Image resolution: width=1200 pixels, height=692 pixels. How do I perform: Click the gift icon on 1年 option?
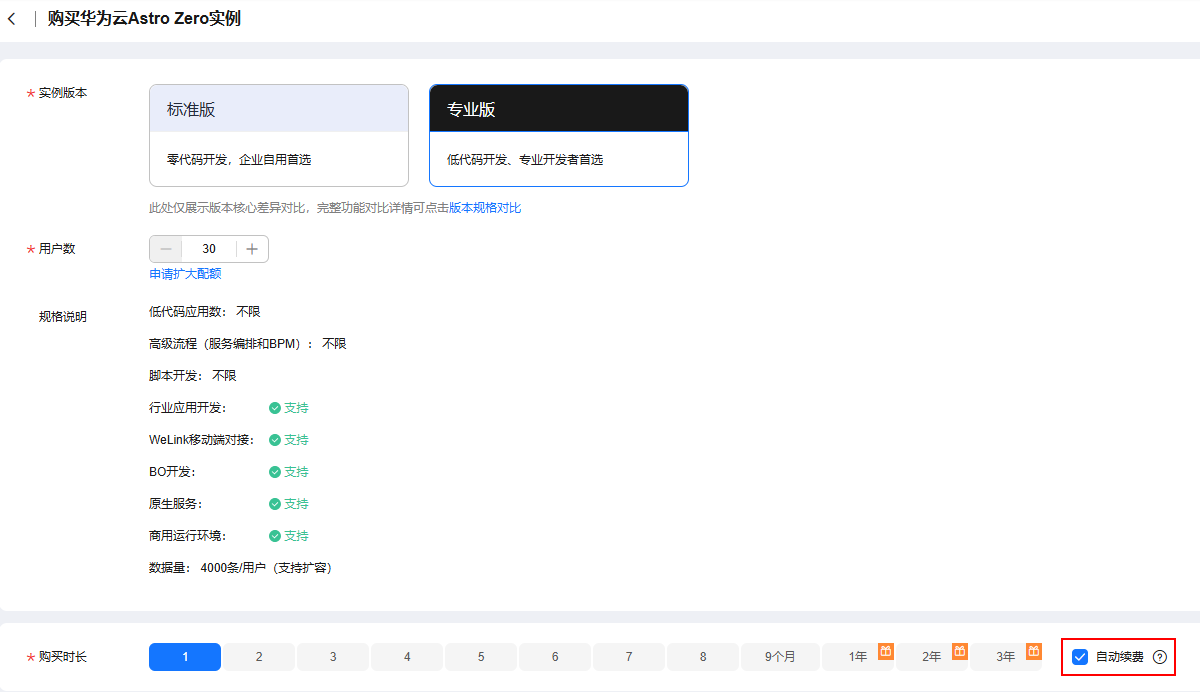pos(885,651)
